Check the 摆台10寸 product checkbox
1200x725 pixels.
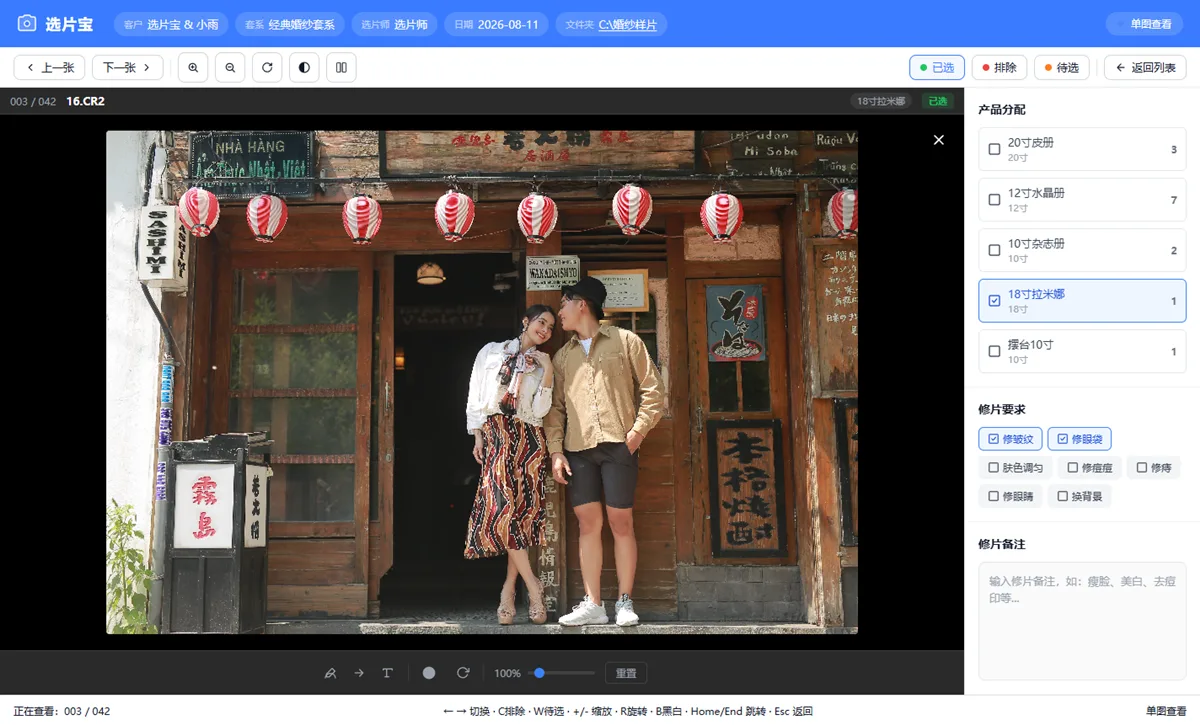point(994,351)
